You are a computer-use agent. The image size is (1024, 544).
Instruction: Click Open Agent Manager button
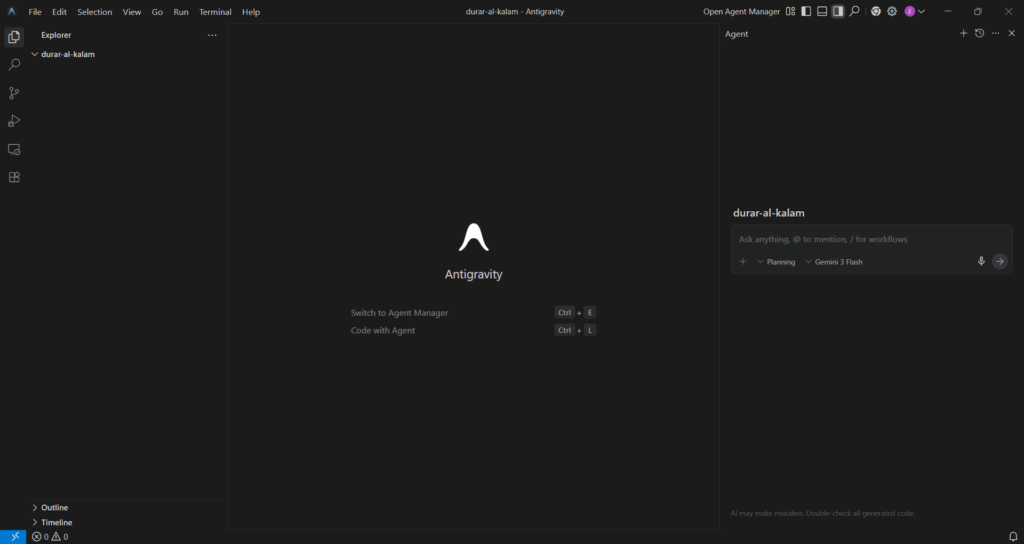(x=741, y=12)
